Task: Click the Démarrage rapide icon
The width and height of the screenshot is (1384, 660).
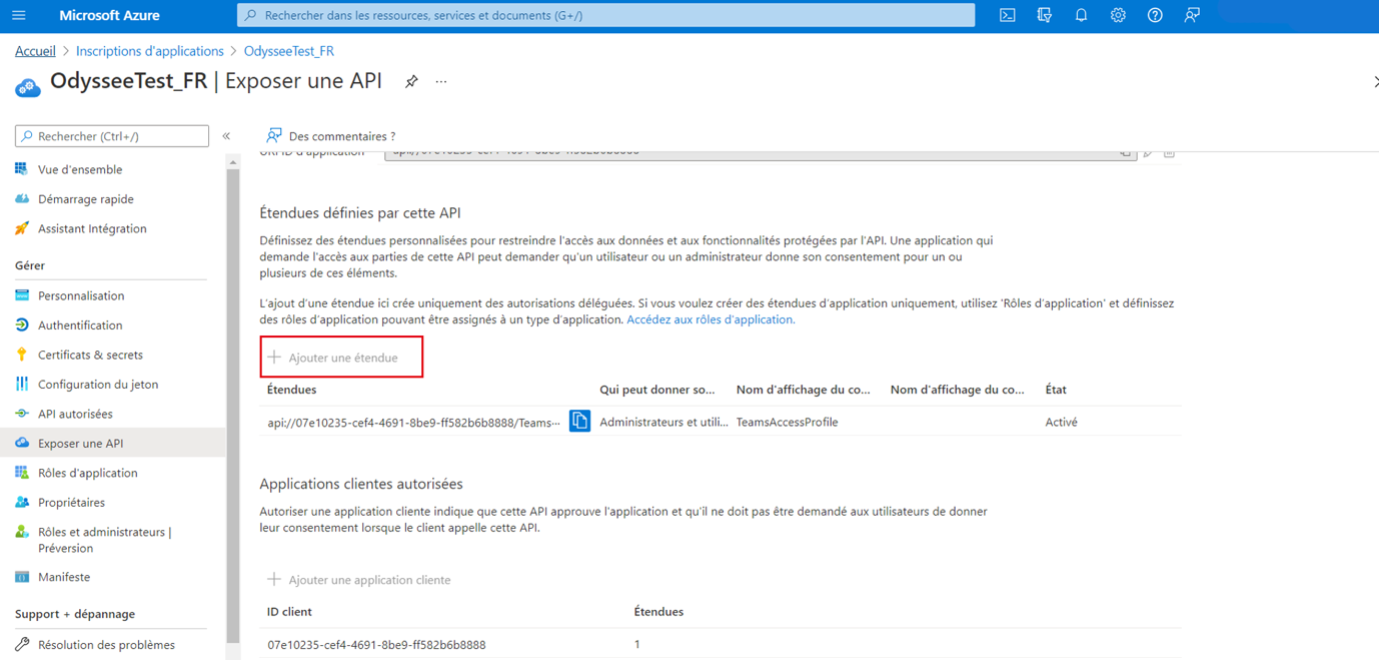Action: [x=22, y=199]
